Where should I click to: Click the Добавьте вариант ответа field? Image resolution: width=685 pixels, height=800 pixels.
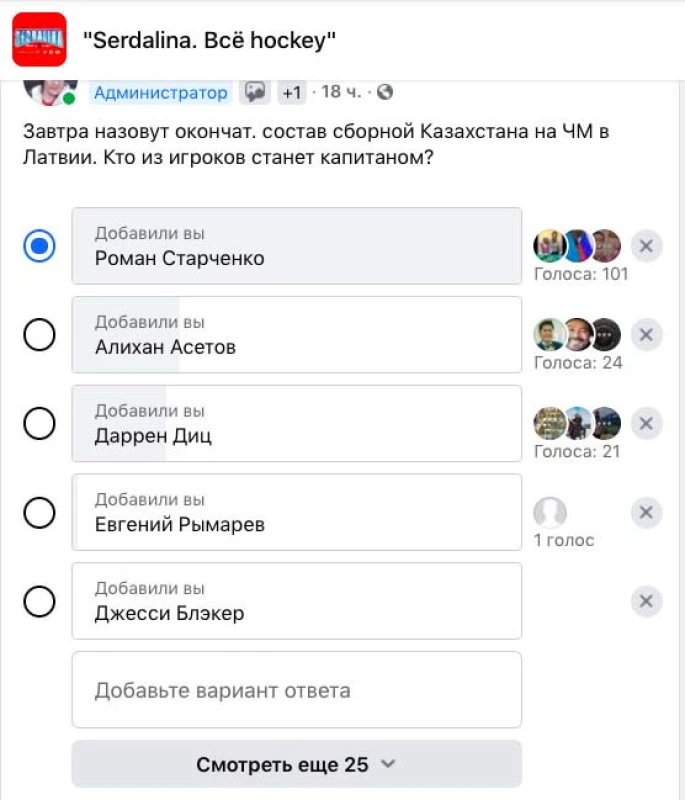tap(296, 690)
